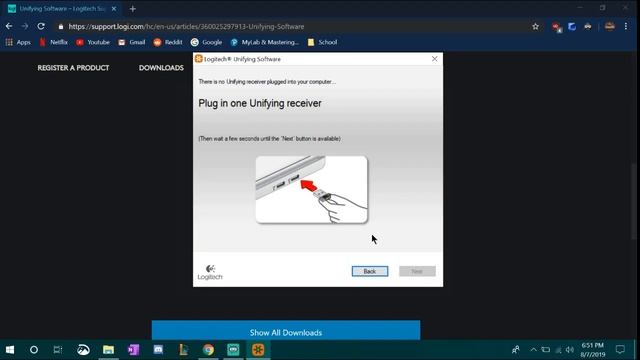Click the volume speaker tray icon

coord(570,349)
